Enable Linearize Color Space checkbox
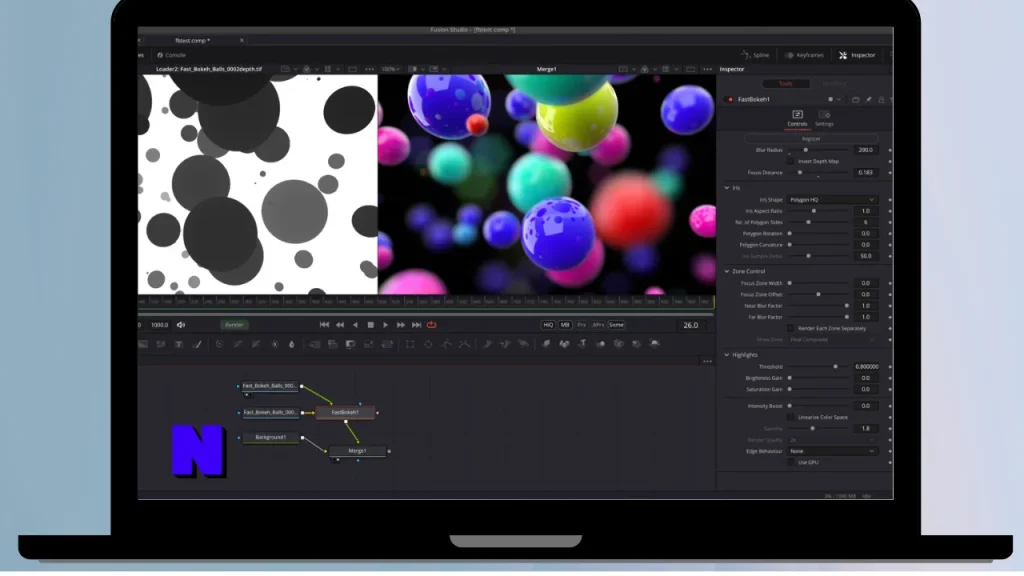1024x576 pixels. 791,417
